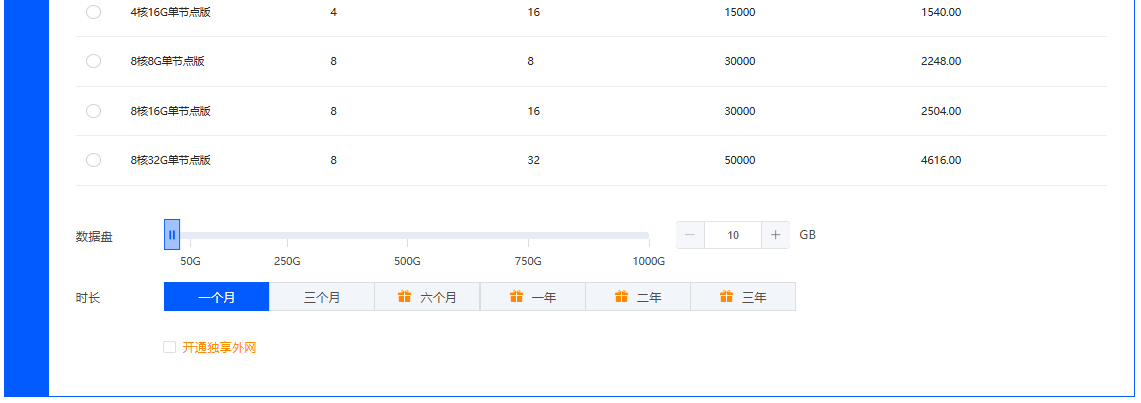Set data disk slider to 500G mark
Image resolution: width=1141 pixels, height=403 pixels.
point(407,236)
